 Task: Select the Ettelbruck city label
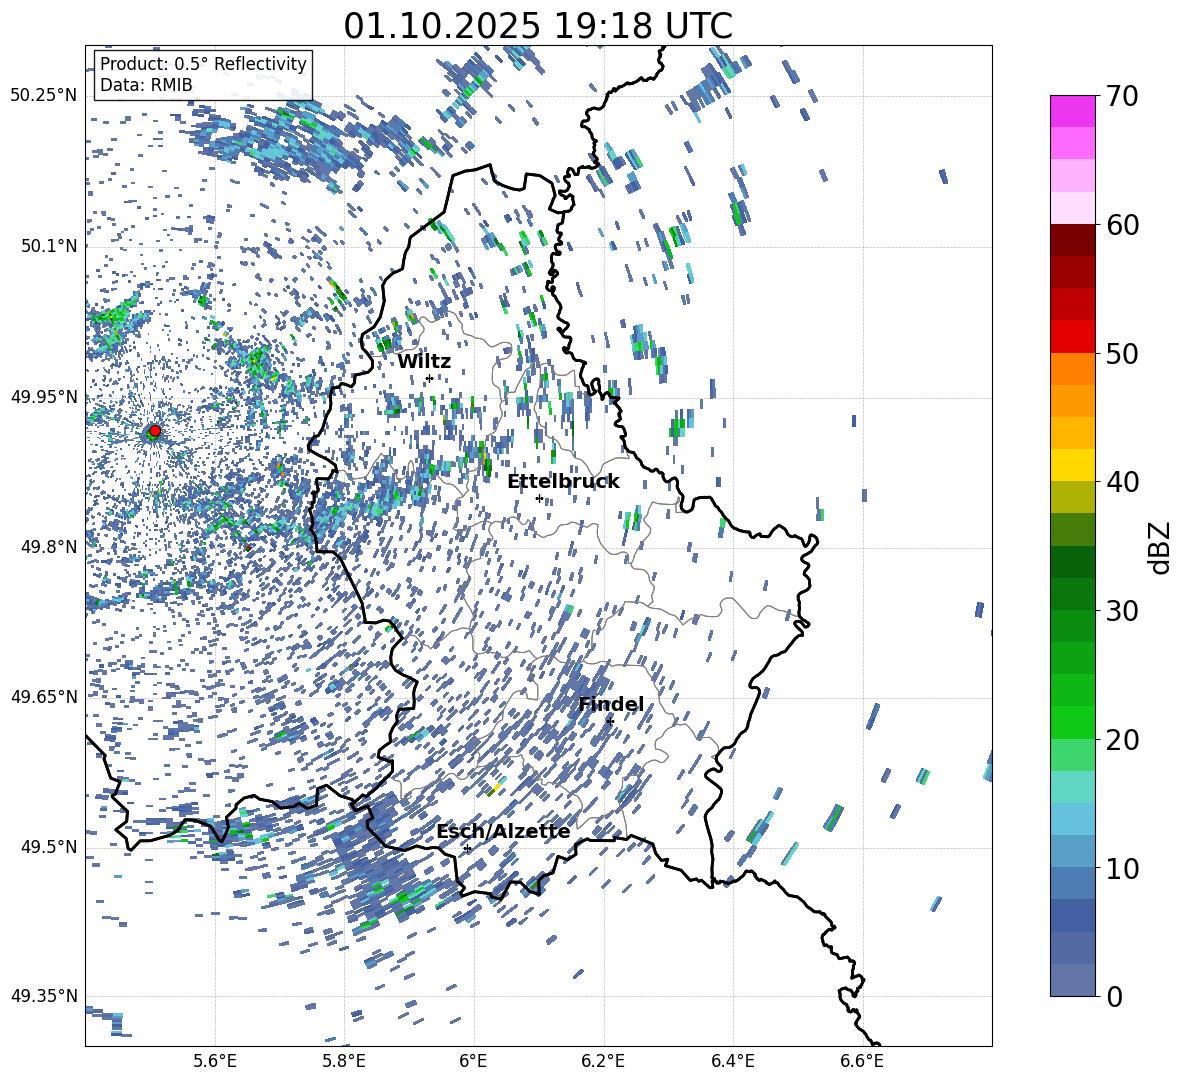563,482
